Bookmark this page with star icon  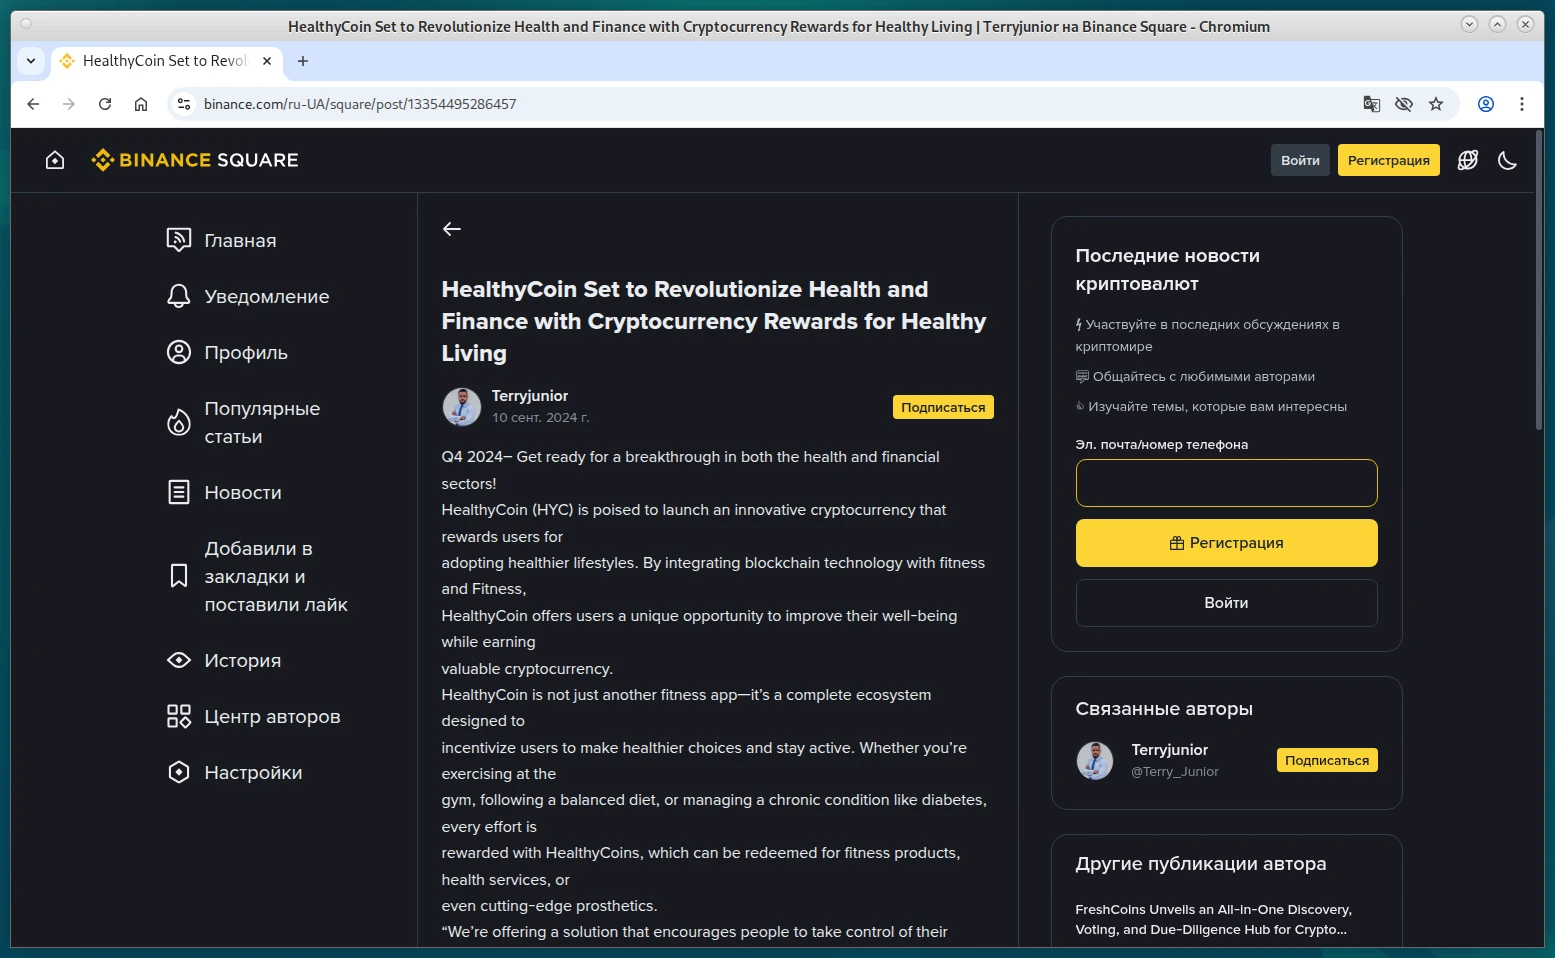pos(1436,104)
